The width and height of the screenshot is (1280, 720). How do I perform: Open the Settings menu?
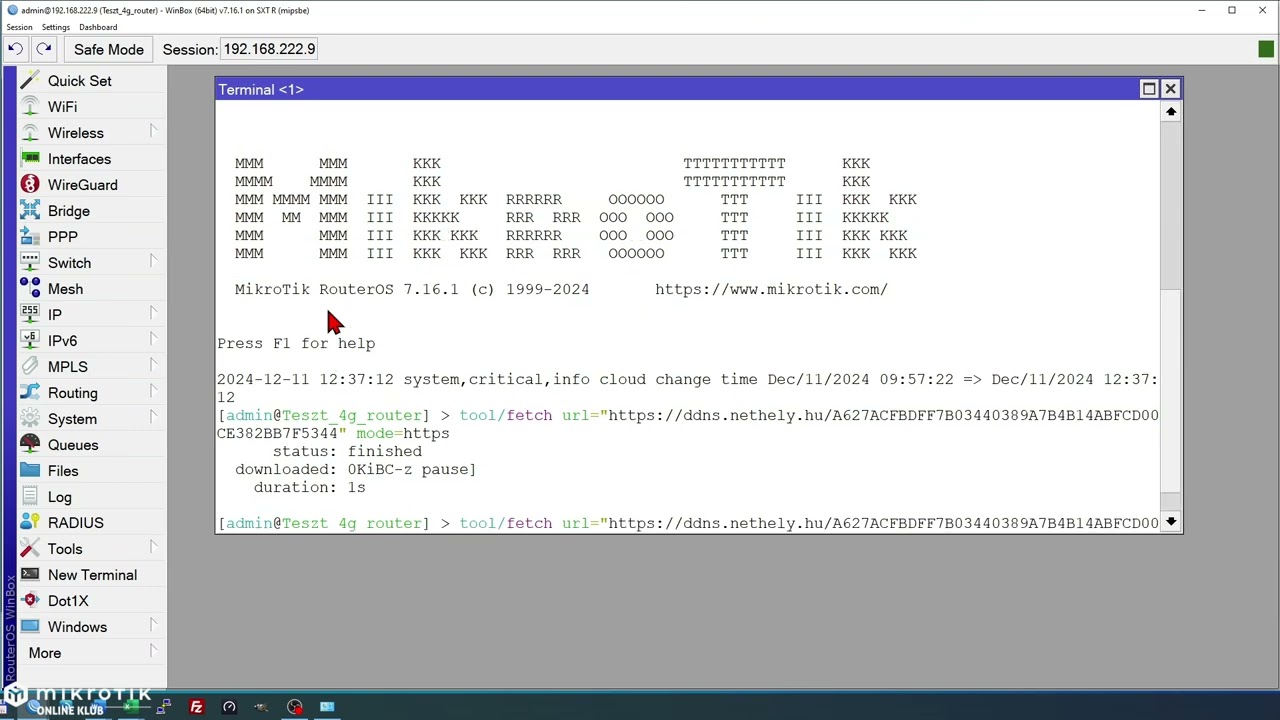pyautogui.click(x=56, y=27)
